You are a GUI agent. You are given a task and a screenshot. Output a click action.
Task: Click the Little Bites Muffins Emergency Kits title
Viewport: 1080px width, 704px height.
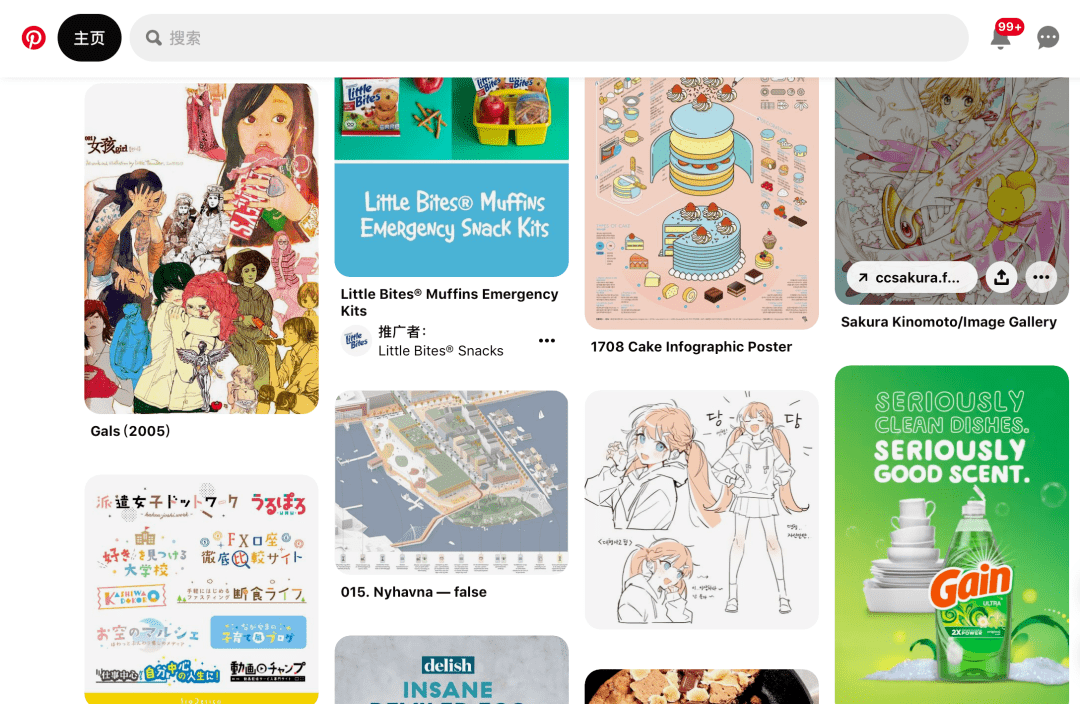pyautogui.click(x=449, y=302)
